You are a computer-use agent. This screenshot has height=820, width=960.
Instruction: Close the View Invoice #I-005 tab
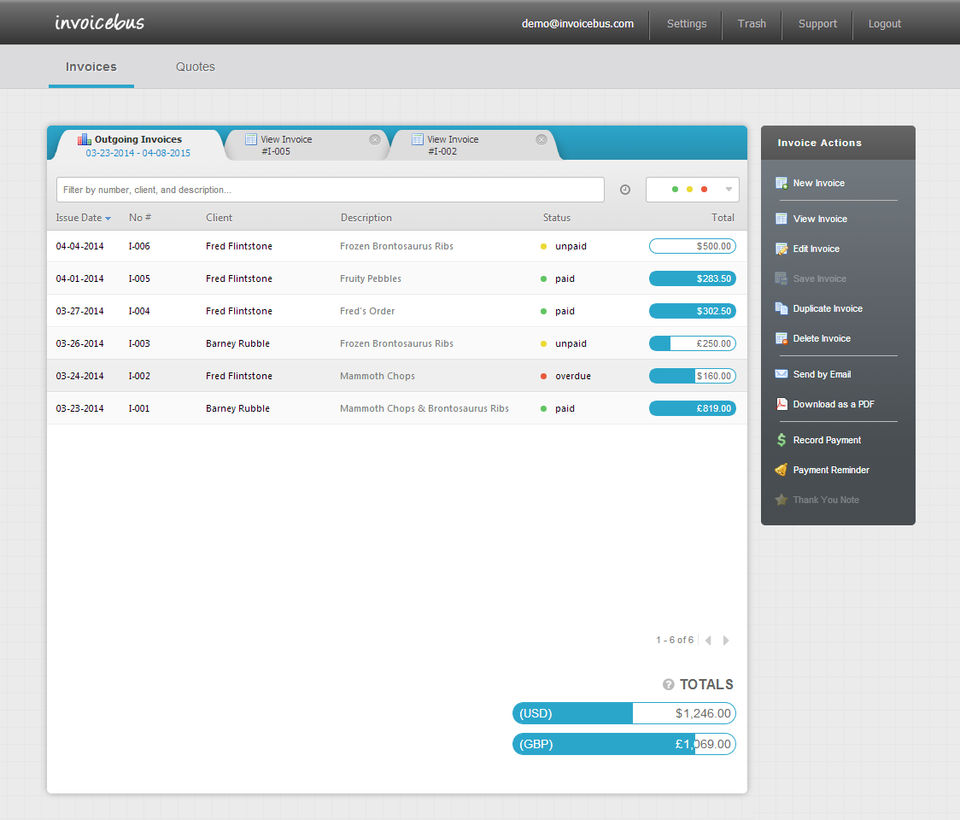(375, 140)
